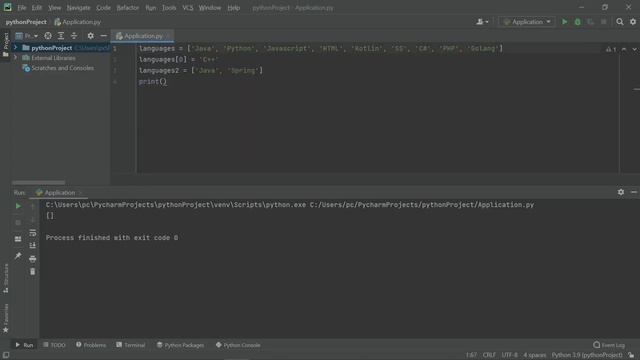Start debugging with the bug icon
The width and height of the screenshot is (640, 360).
(578, 22)
